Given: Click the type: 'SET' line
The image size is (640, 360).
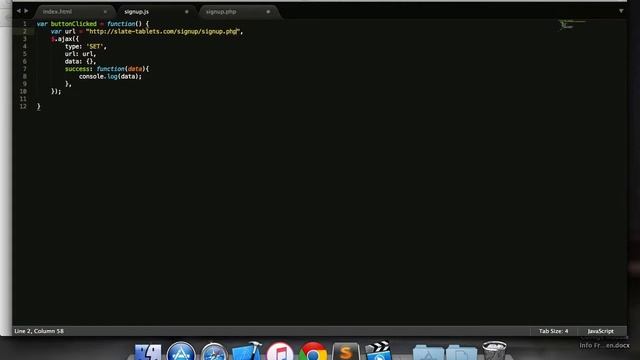Looking at the screenshot, I should [85, 47].
